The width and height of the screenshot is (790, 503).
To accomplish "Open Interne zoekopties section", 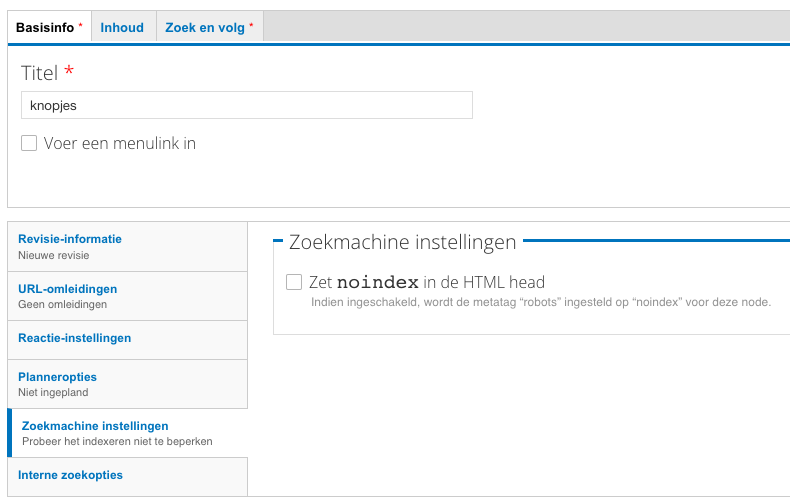I will tap(70, 475).
